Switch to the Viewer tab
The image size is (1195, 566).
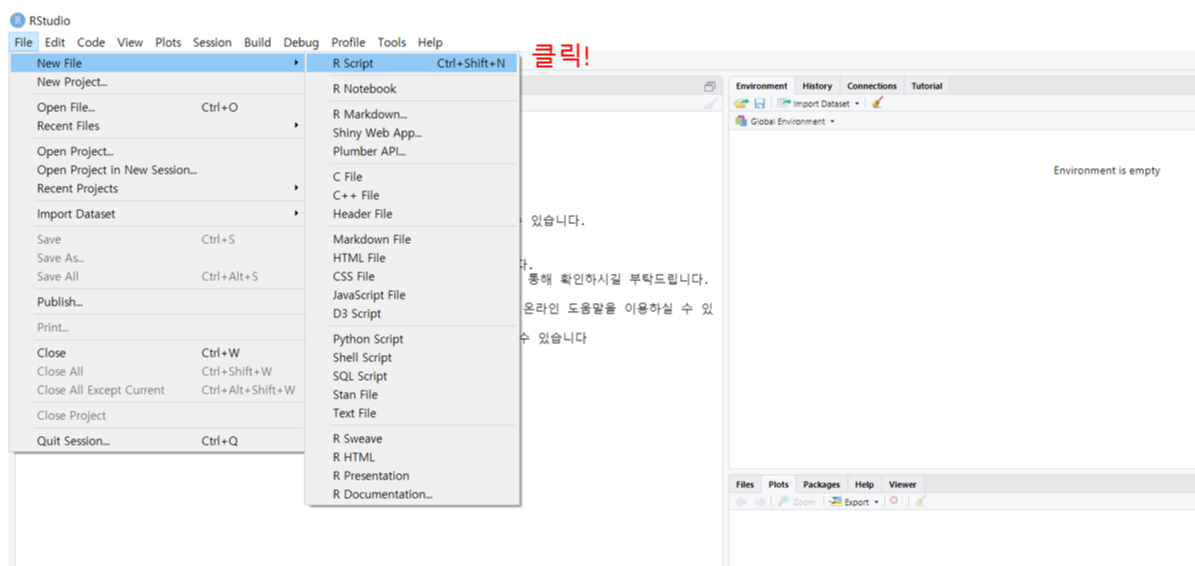(902, 484)
